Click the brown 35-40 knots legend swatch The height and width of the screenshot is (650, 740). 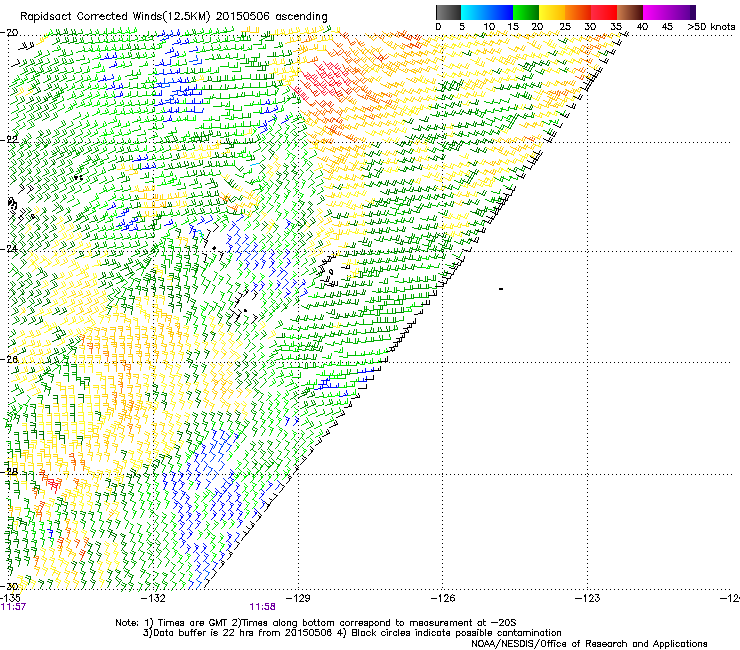click(630, 12)
